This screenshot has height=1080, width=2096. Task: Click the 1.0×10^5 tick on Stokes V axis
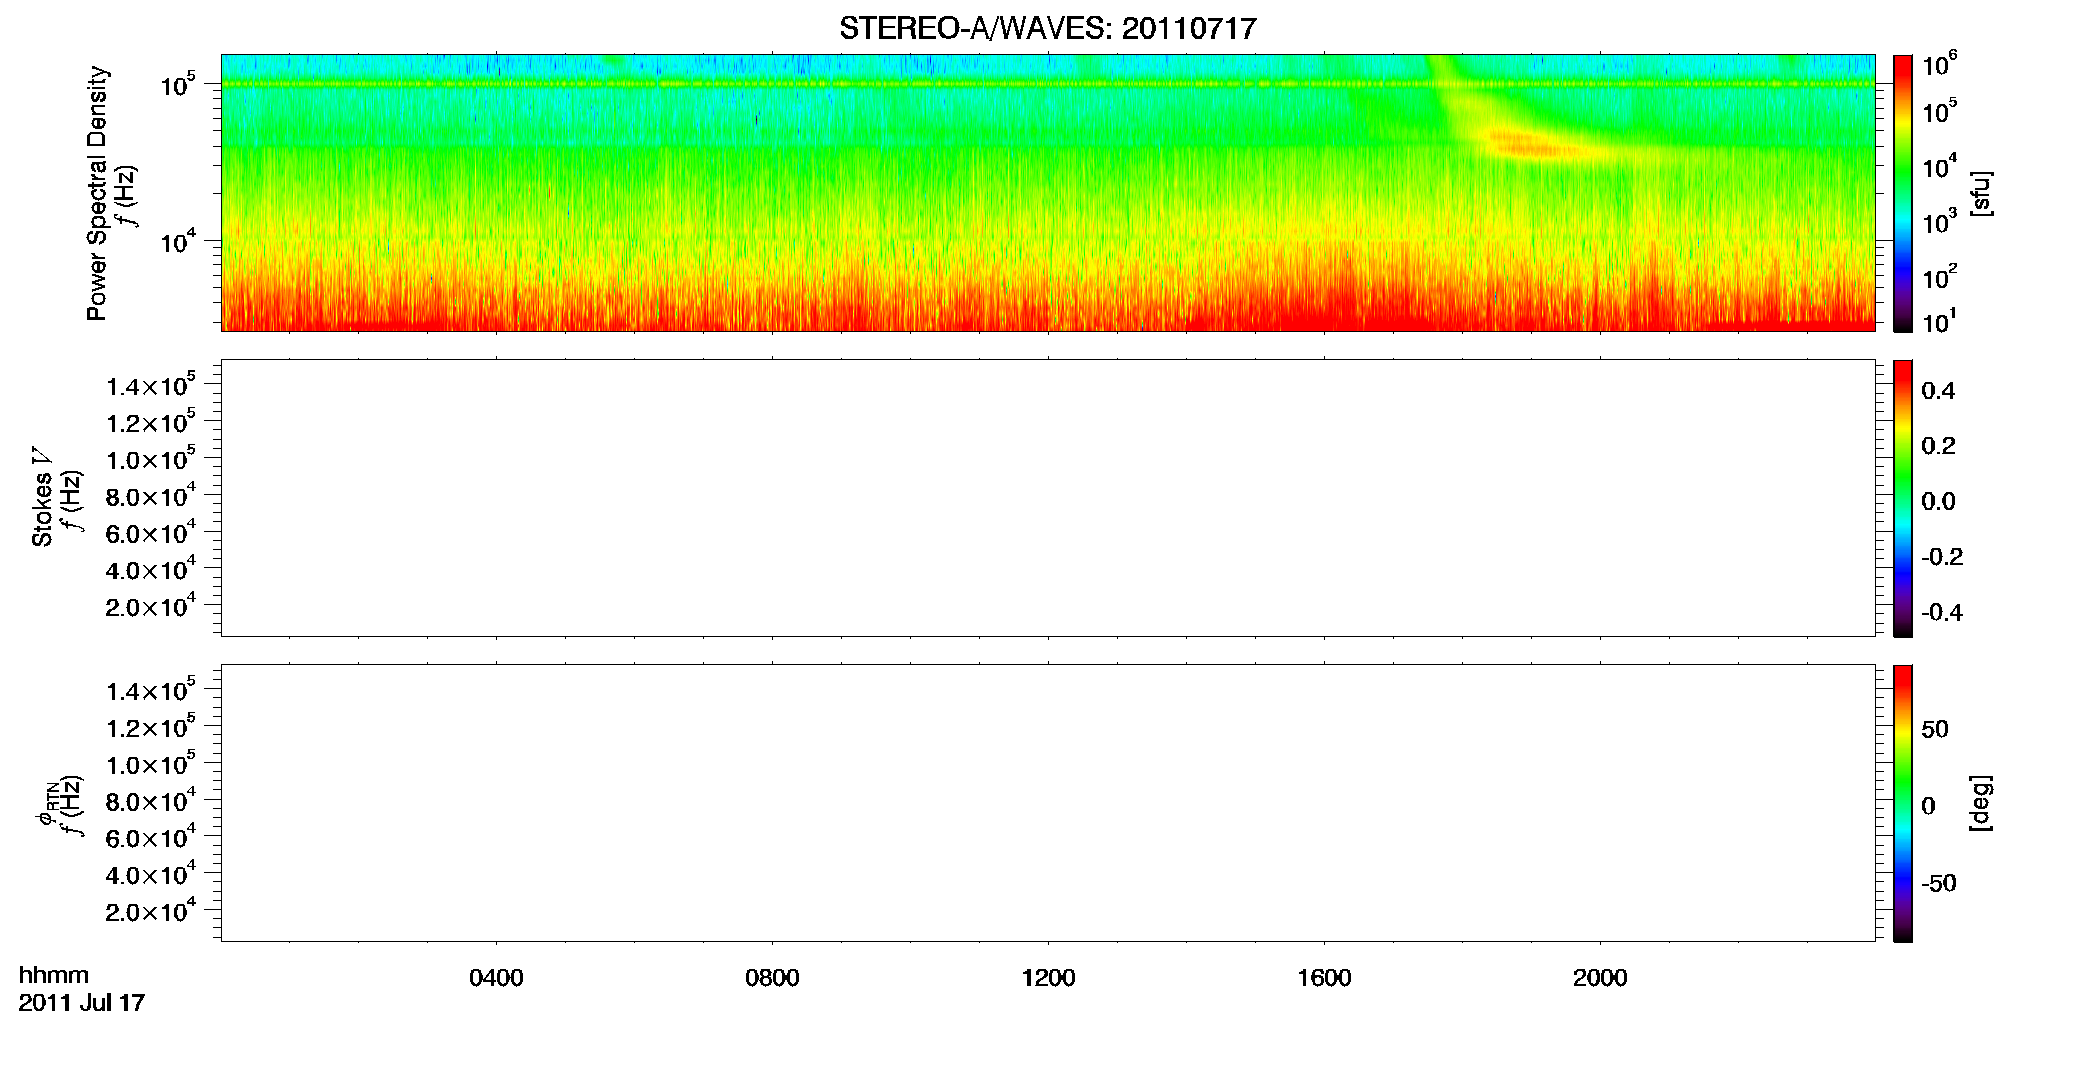click(x=151, y=459)
